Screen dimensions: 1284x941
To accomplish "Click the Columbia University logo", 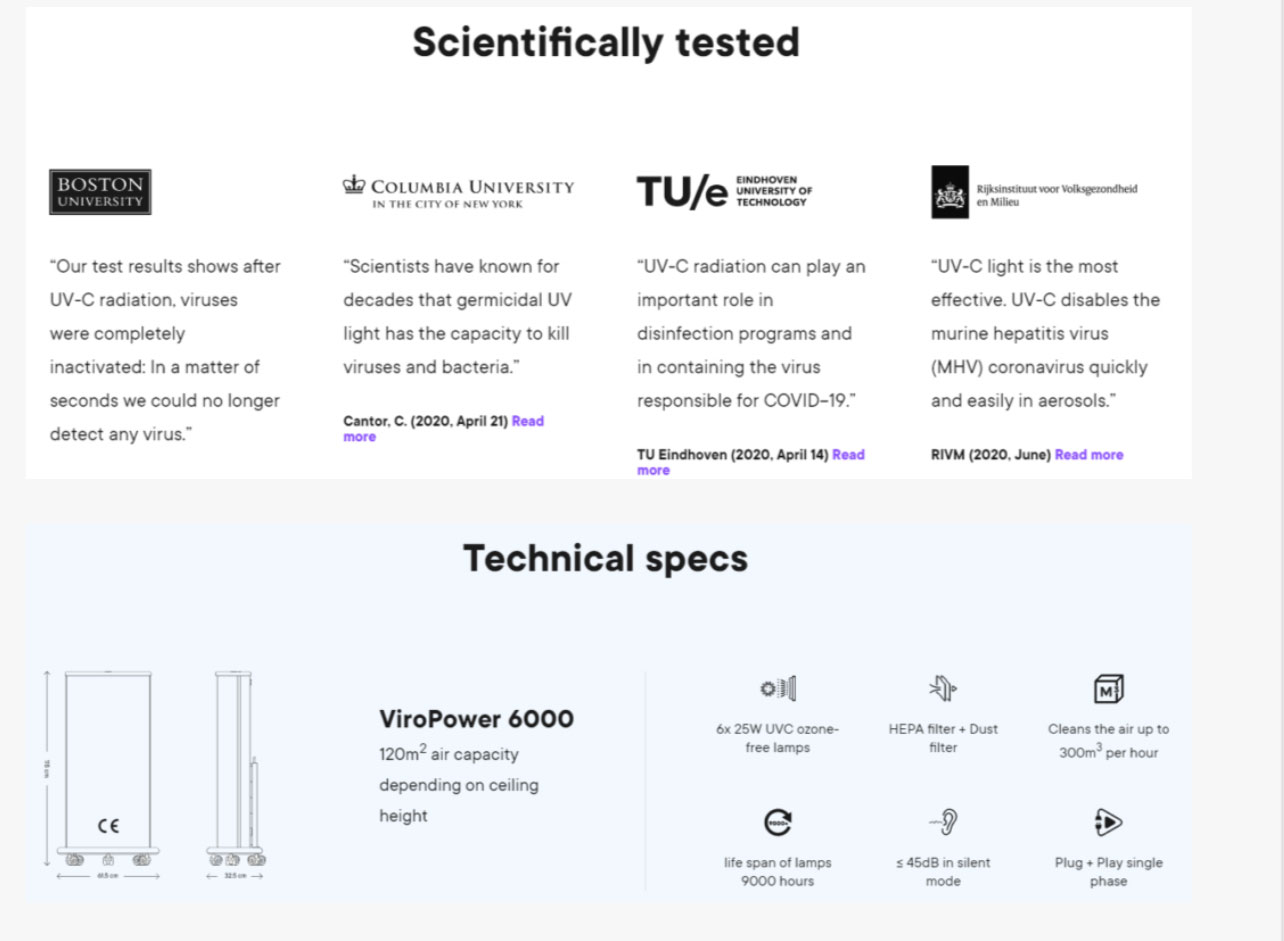I will pos(458,192).
